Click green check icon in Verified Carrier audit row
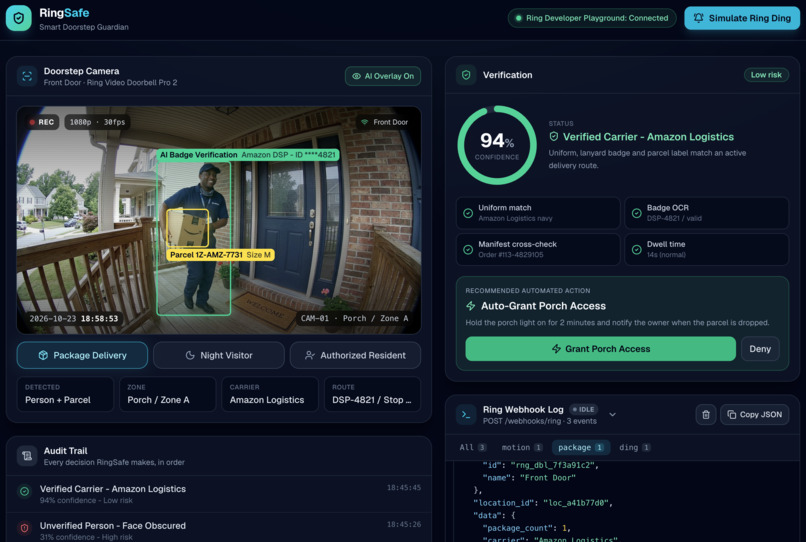This screenshot has width=806, height=542. point(24,491)
